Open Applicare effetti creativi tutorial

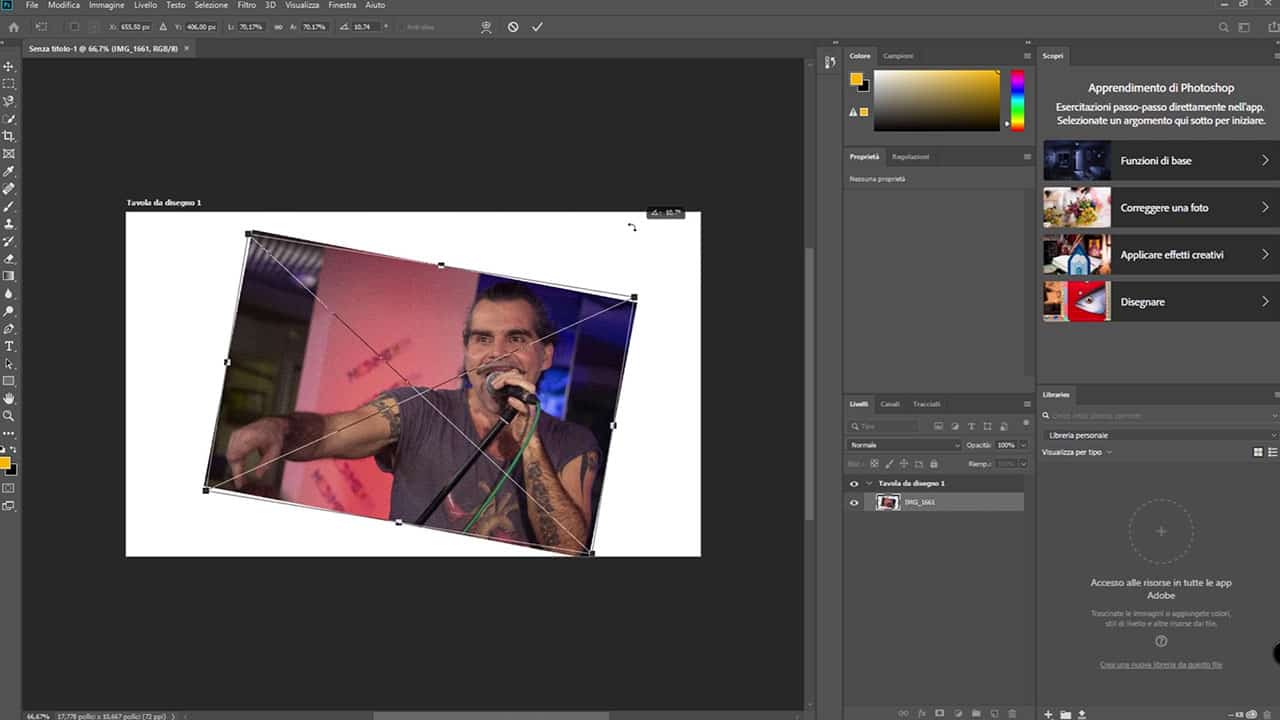click(1161, 255)
